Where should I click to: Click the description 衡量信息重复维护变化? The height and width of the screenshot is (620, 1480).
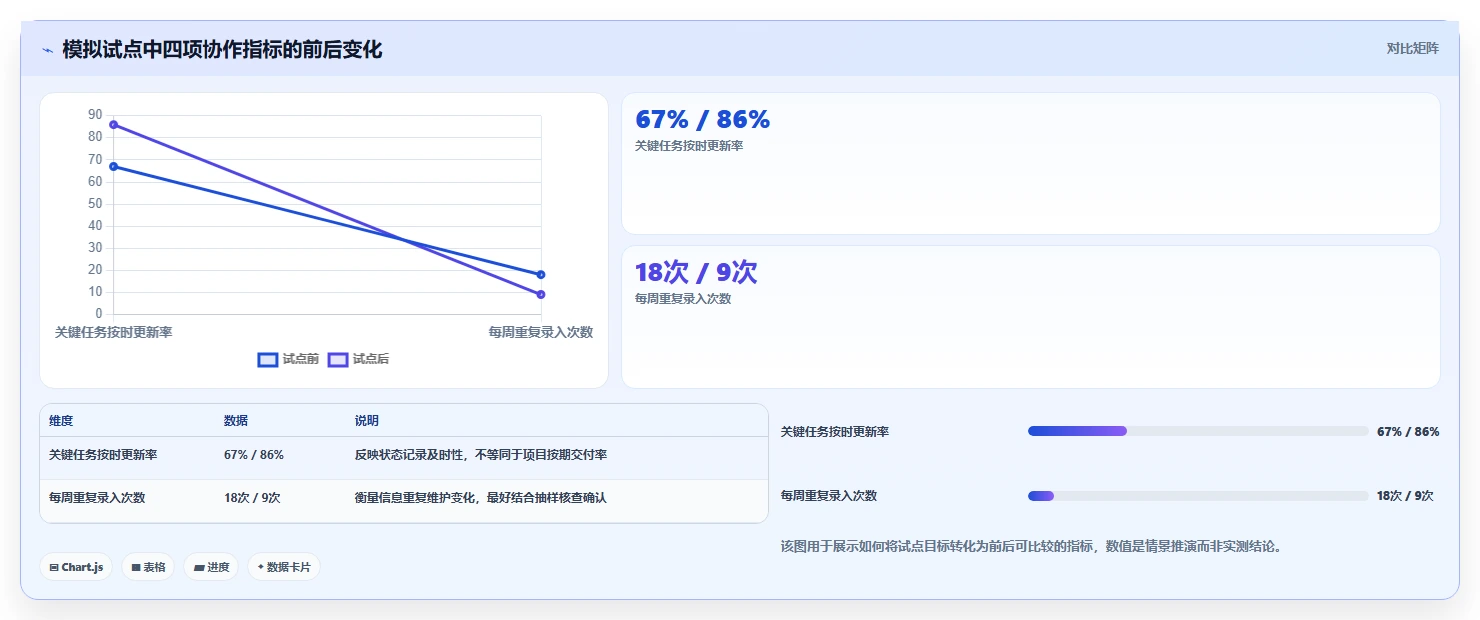point(481,498)
